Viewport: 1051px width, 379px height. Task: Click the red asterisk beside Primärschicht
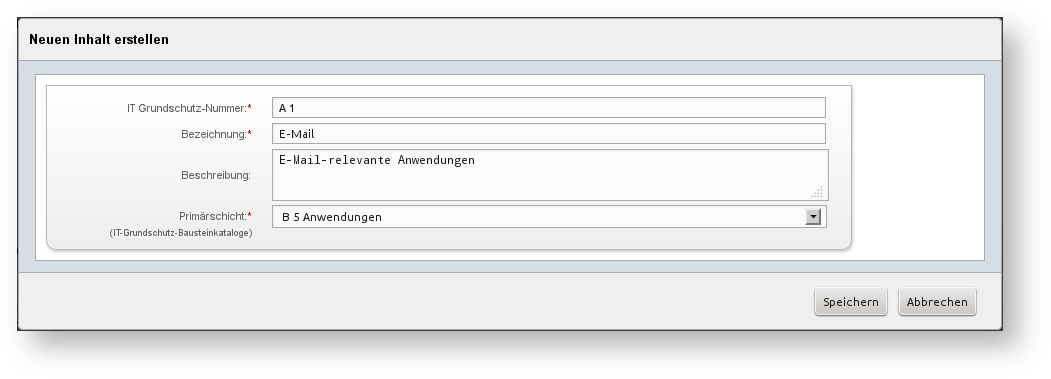[249, 215]
